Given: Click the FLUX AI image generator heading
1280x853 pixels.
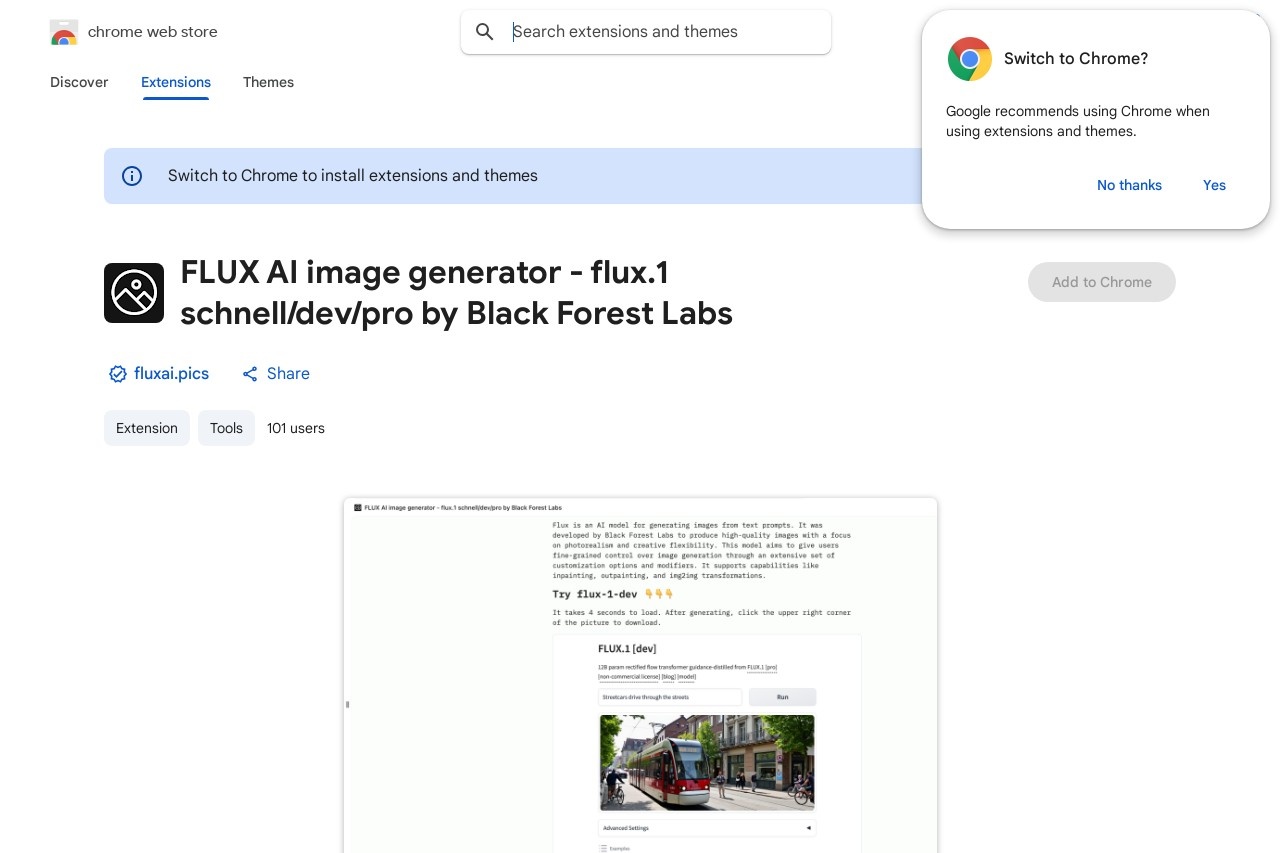Looking at the screenshot, I should 456,293.
